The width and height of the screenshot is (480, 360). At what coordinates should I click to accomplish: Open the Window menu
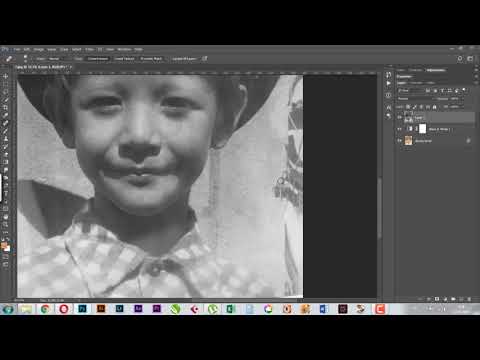[124, 49]
